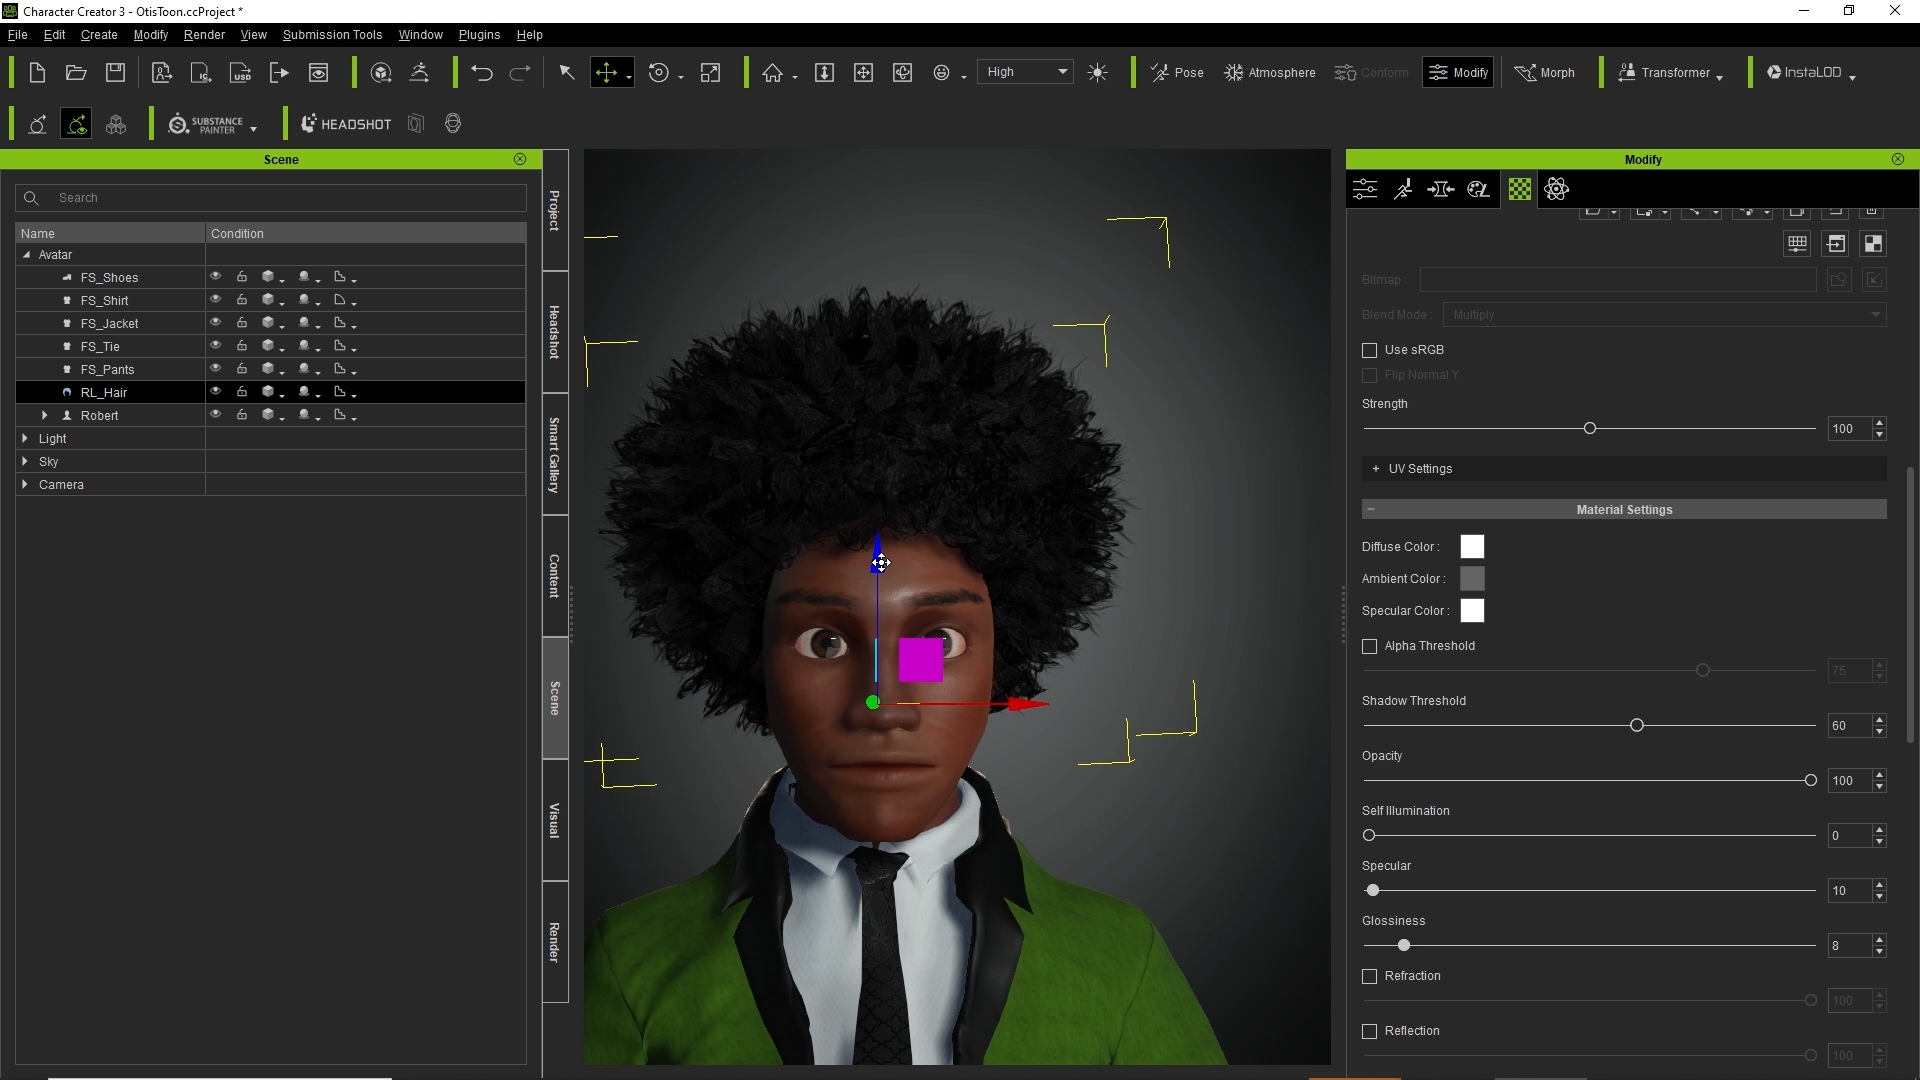Open project folder icon
1920x1080 pixels.
[76, 73]
